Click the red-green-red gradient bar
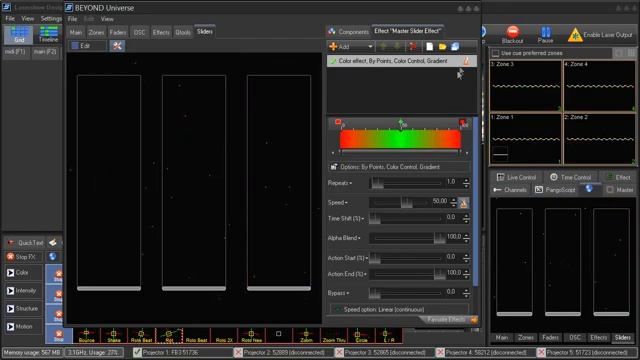This screenshot has height=360, width=640. pos(400,140)
